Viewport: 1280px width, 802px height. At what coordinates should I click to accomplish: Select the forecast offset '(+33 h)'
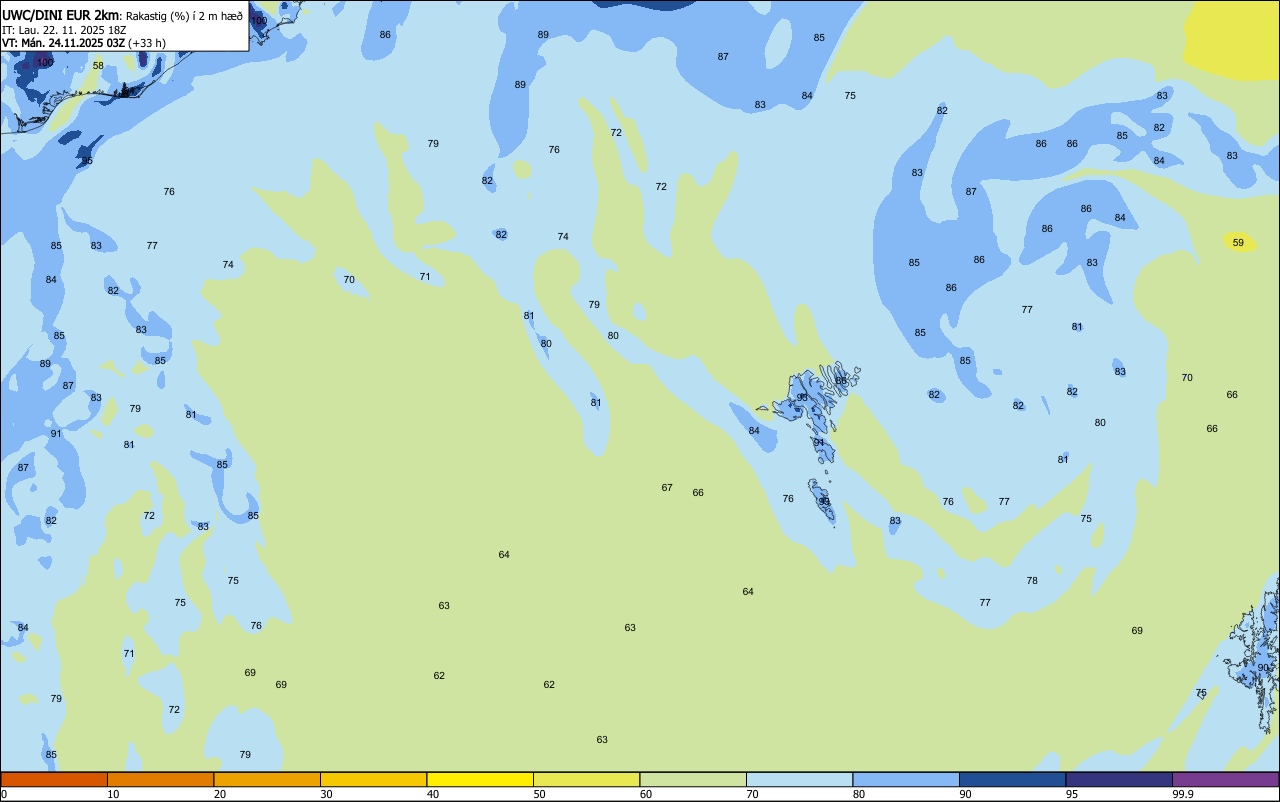click(147, 43)
